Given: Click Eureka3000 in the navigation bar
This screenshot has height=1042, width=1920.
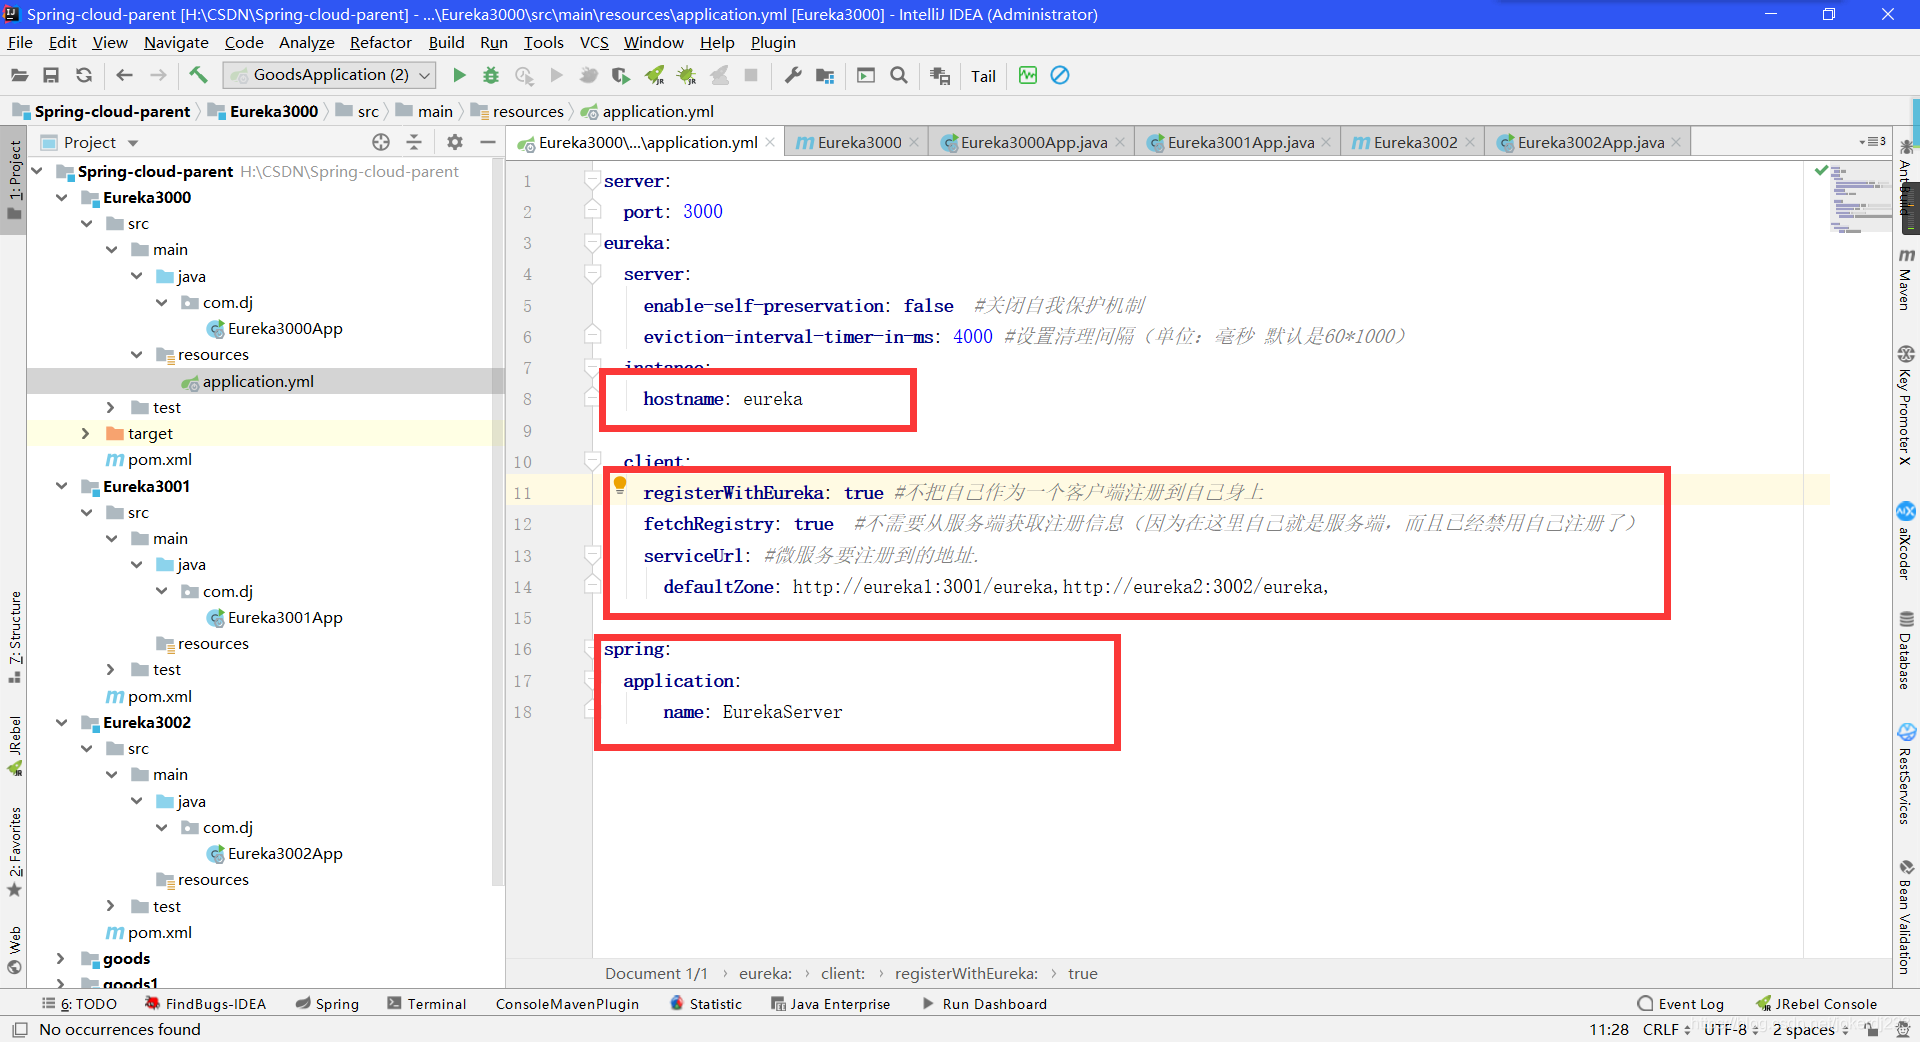Looking at the screenshot, I should tap(263, 111).
